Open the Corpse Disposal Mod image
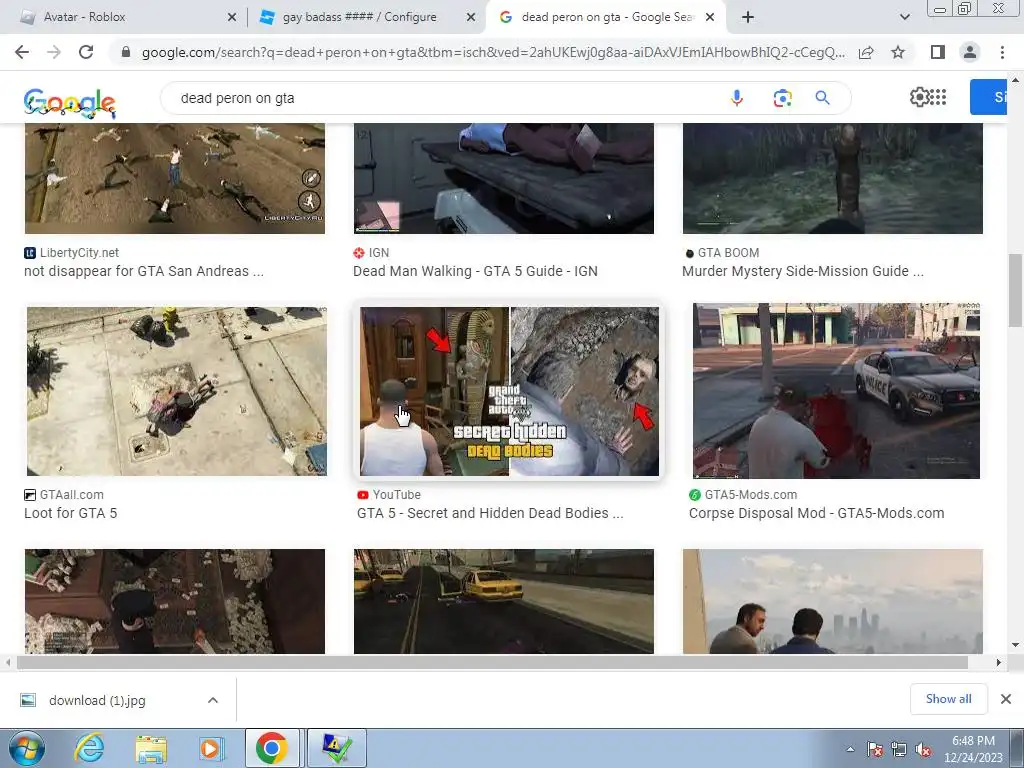The width and height of the screenshot is (1024, 768). pyautogui.click(x=837, y=391)
